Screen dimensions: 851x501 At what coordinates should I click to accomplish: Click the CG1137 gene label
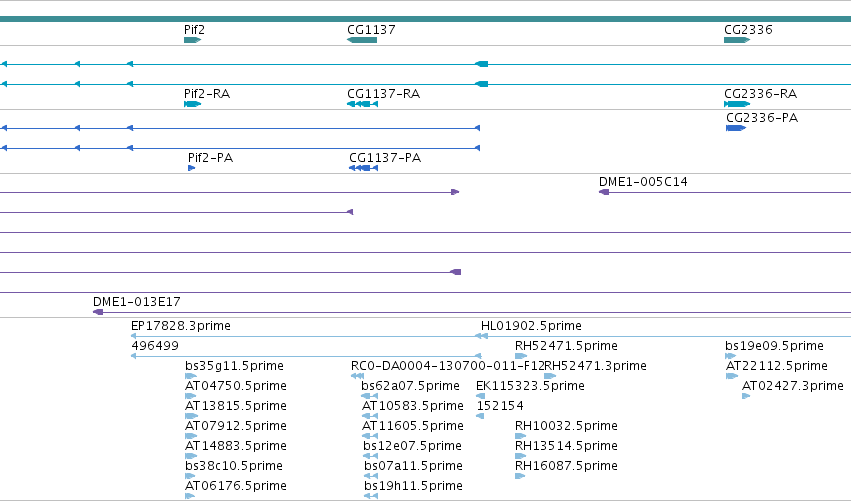coord(371,30)
